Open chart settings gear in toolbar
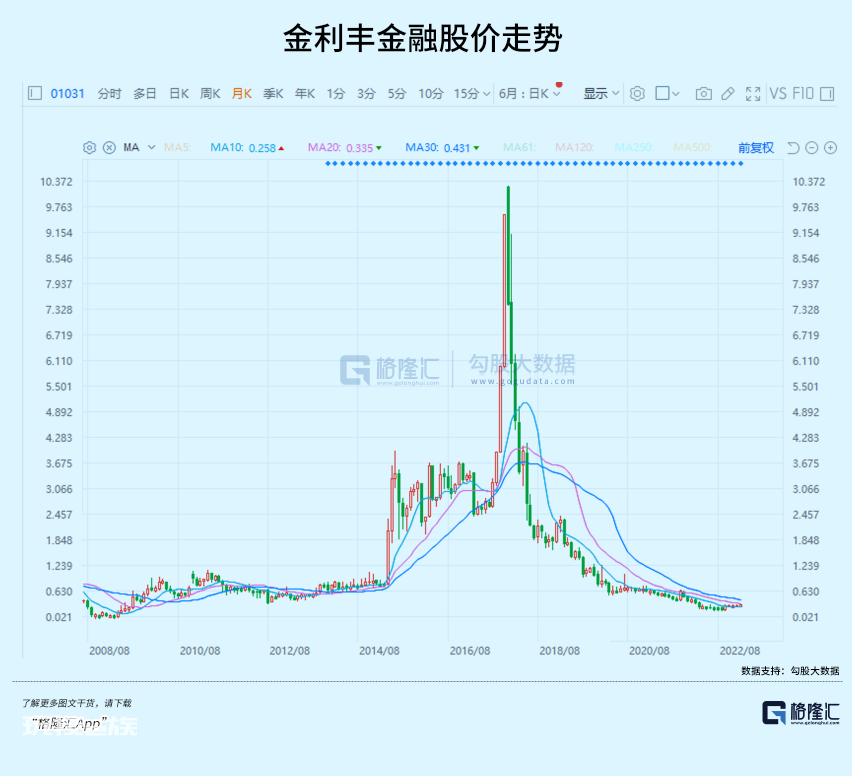Viewport: 852px width, 776px height. tap(637, 93)
